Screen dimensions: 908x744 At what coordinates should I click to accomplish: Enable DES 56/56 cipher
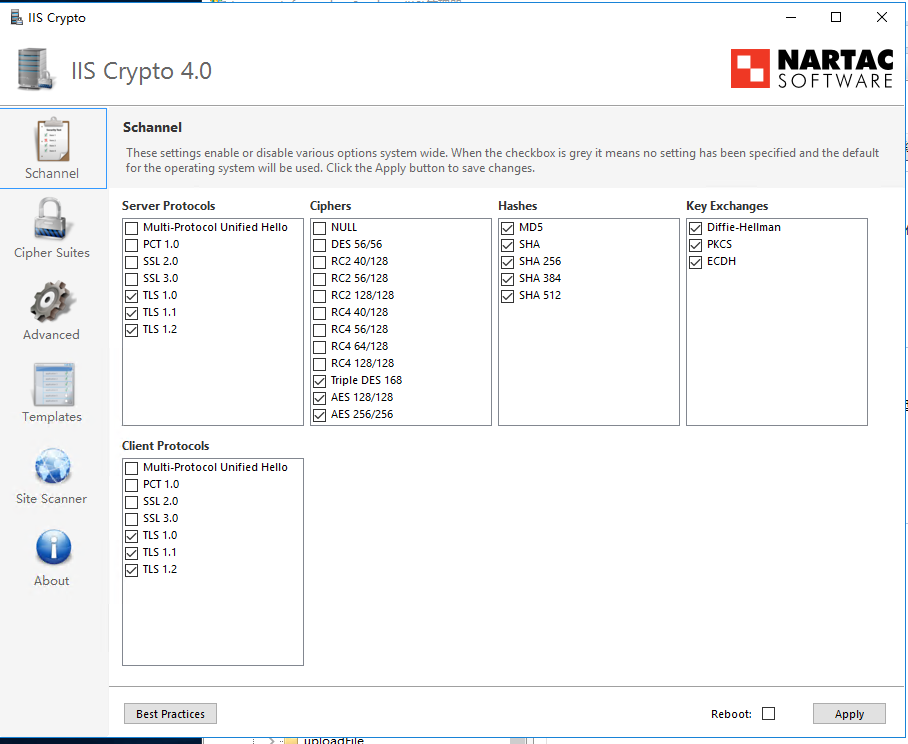[x=319, y=245]
